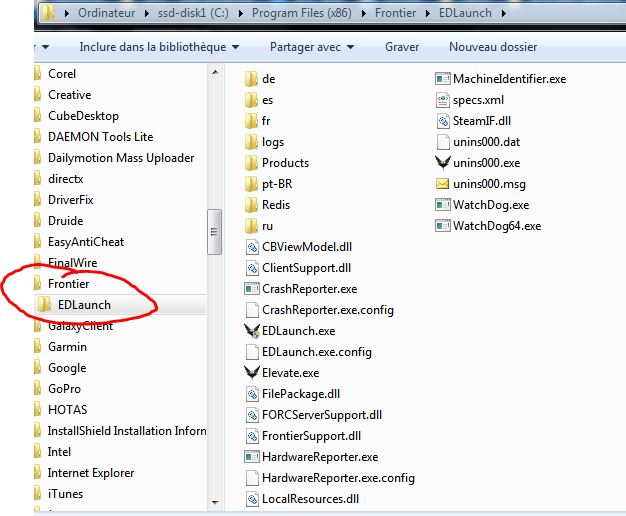The width and height of the screenshot is (626, 516).
Task: Click the tree scrollbar thumb
Action: pos(214,232)
